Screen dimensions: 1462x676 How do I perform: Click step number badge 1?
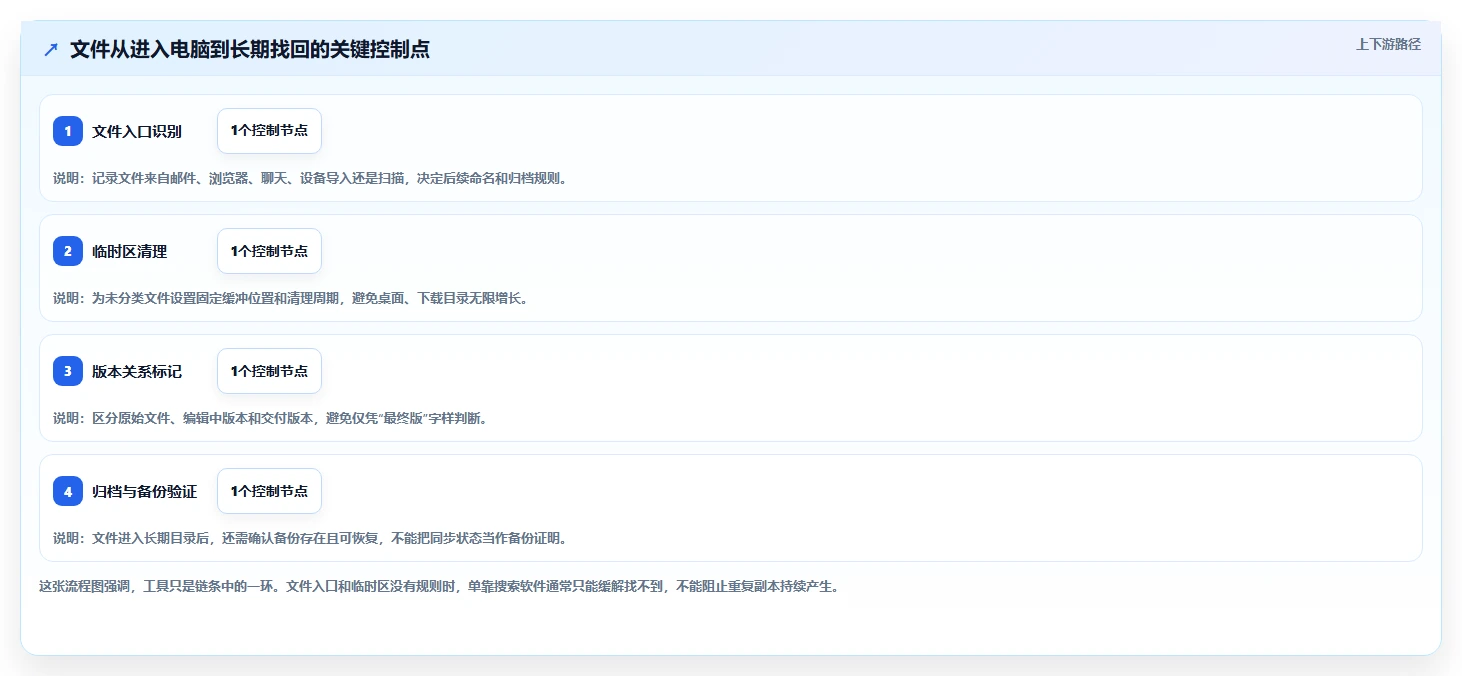(68, 131)
